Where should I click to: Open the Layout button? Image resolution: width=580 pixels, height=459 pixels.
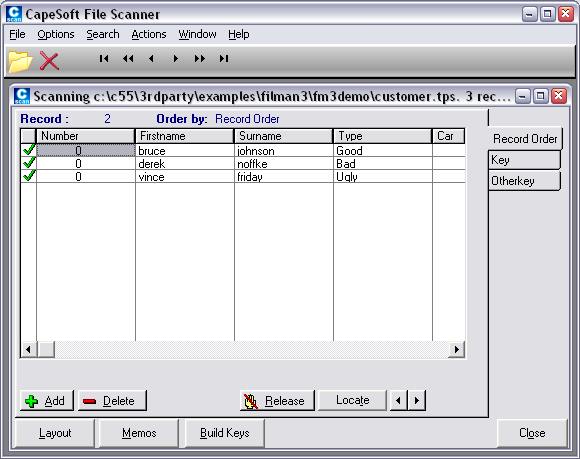coord(55,433)
